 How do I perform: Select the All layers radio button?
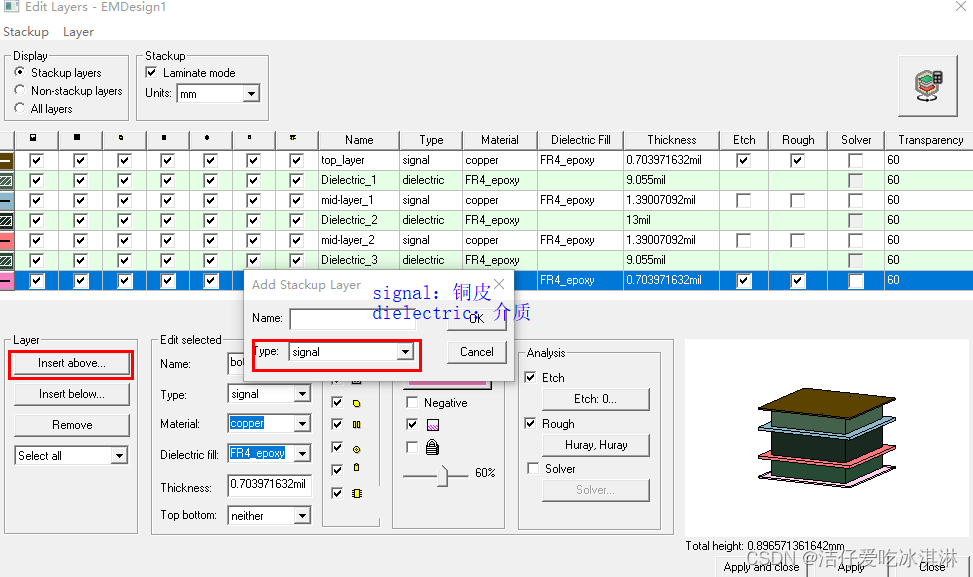pyautogui.click(x=20, y=109)
